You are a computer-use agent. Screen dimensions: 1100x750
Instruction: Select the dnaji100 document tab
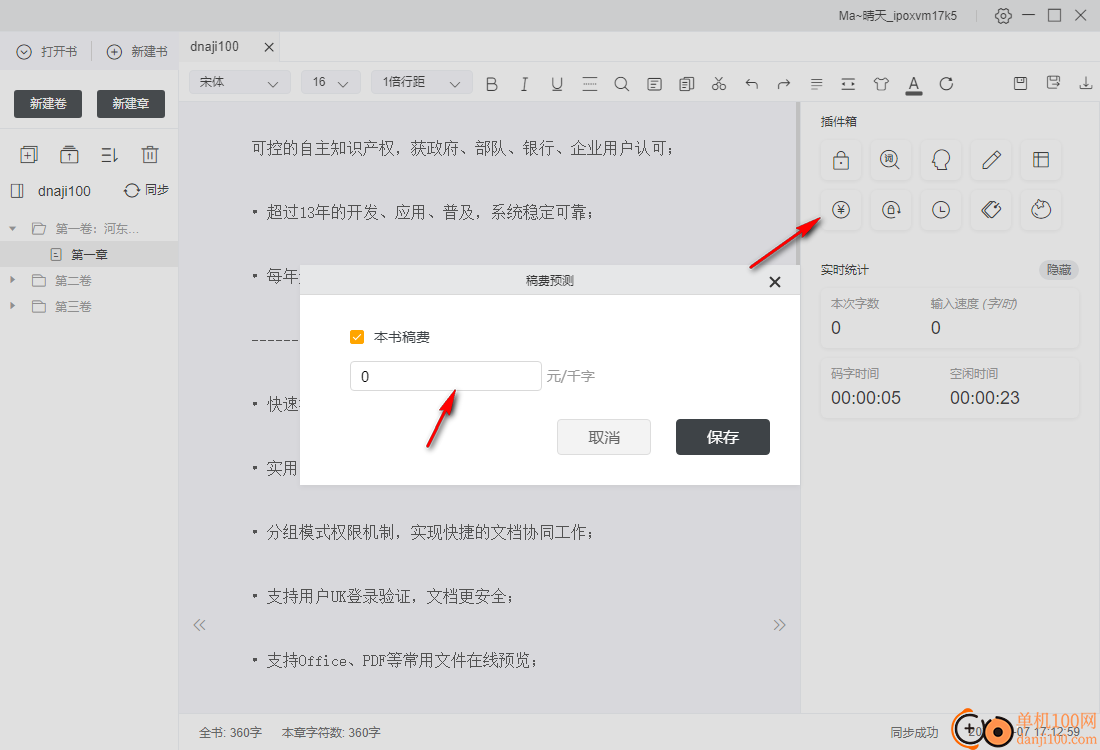tap(215, 46)
